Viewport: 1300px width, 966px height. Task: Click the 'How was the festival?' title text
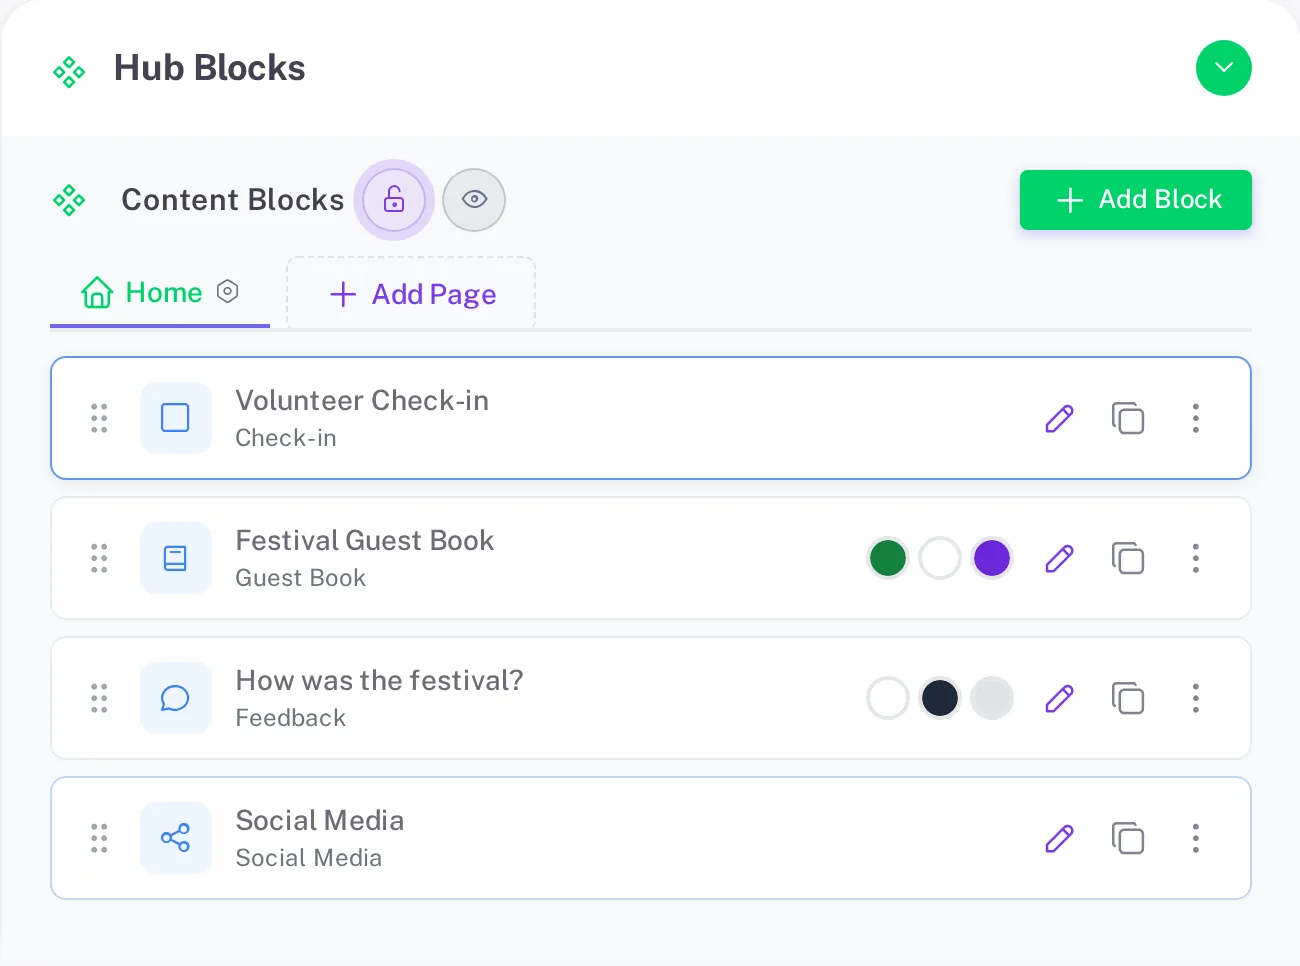pyautogui.click(x=379, y=681)
